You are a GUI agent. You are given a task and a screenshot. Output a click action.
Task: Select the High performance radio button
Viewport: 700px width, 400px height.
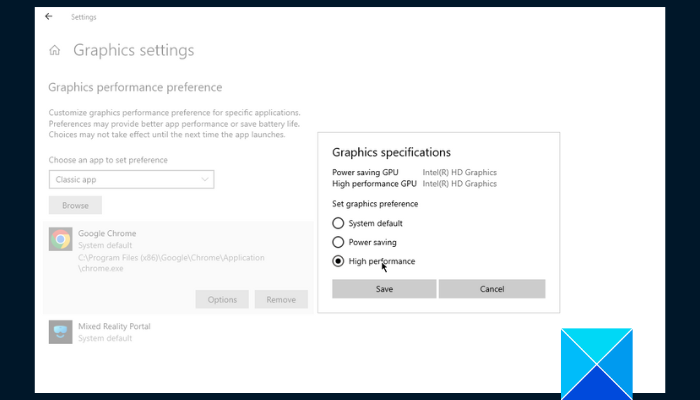pos(338,261)
